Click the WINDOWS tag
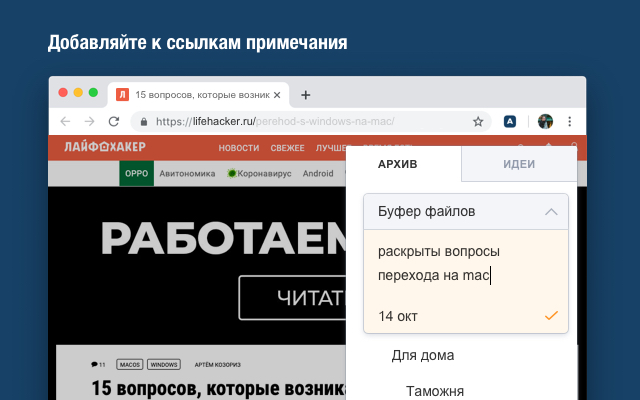The width and height of the screenshot is (640, 400). [x=164, y=364]
